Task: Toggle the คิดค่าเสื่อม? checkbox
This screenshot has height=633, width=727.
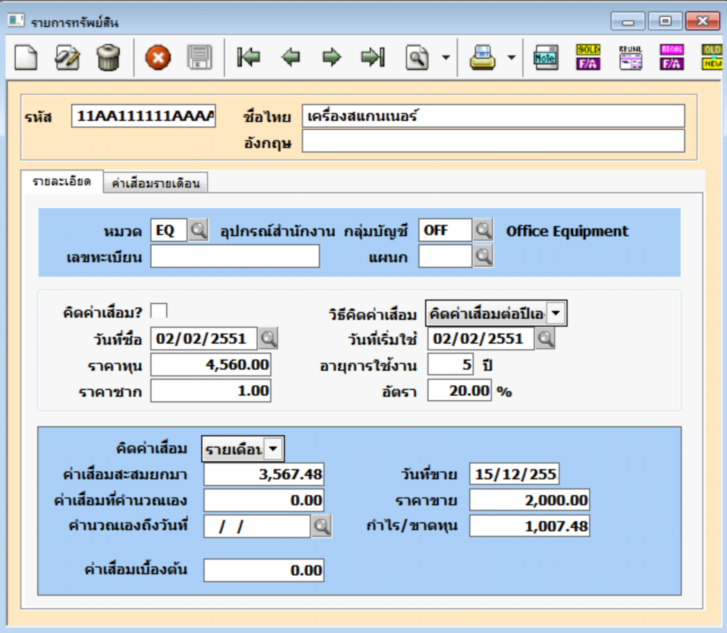Action: click(159, 312)
